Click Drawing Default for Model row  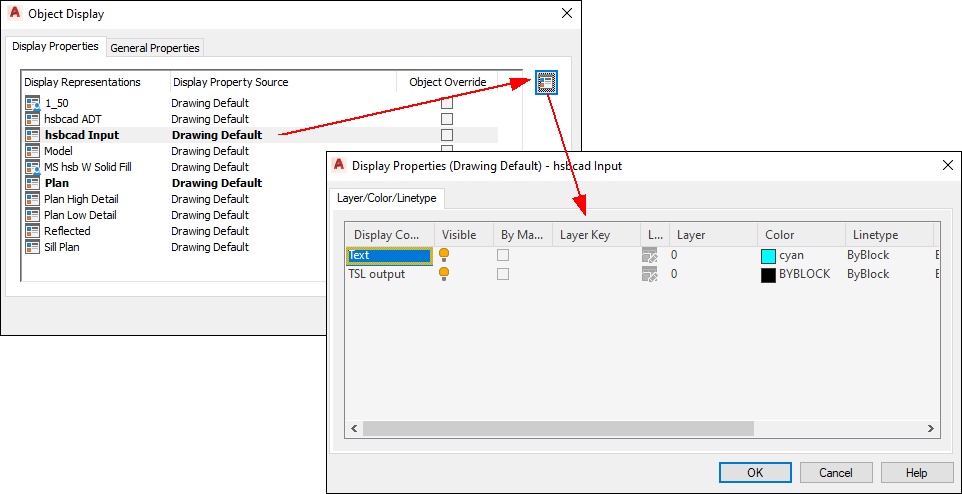[210, 151]
